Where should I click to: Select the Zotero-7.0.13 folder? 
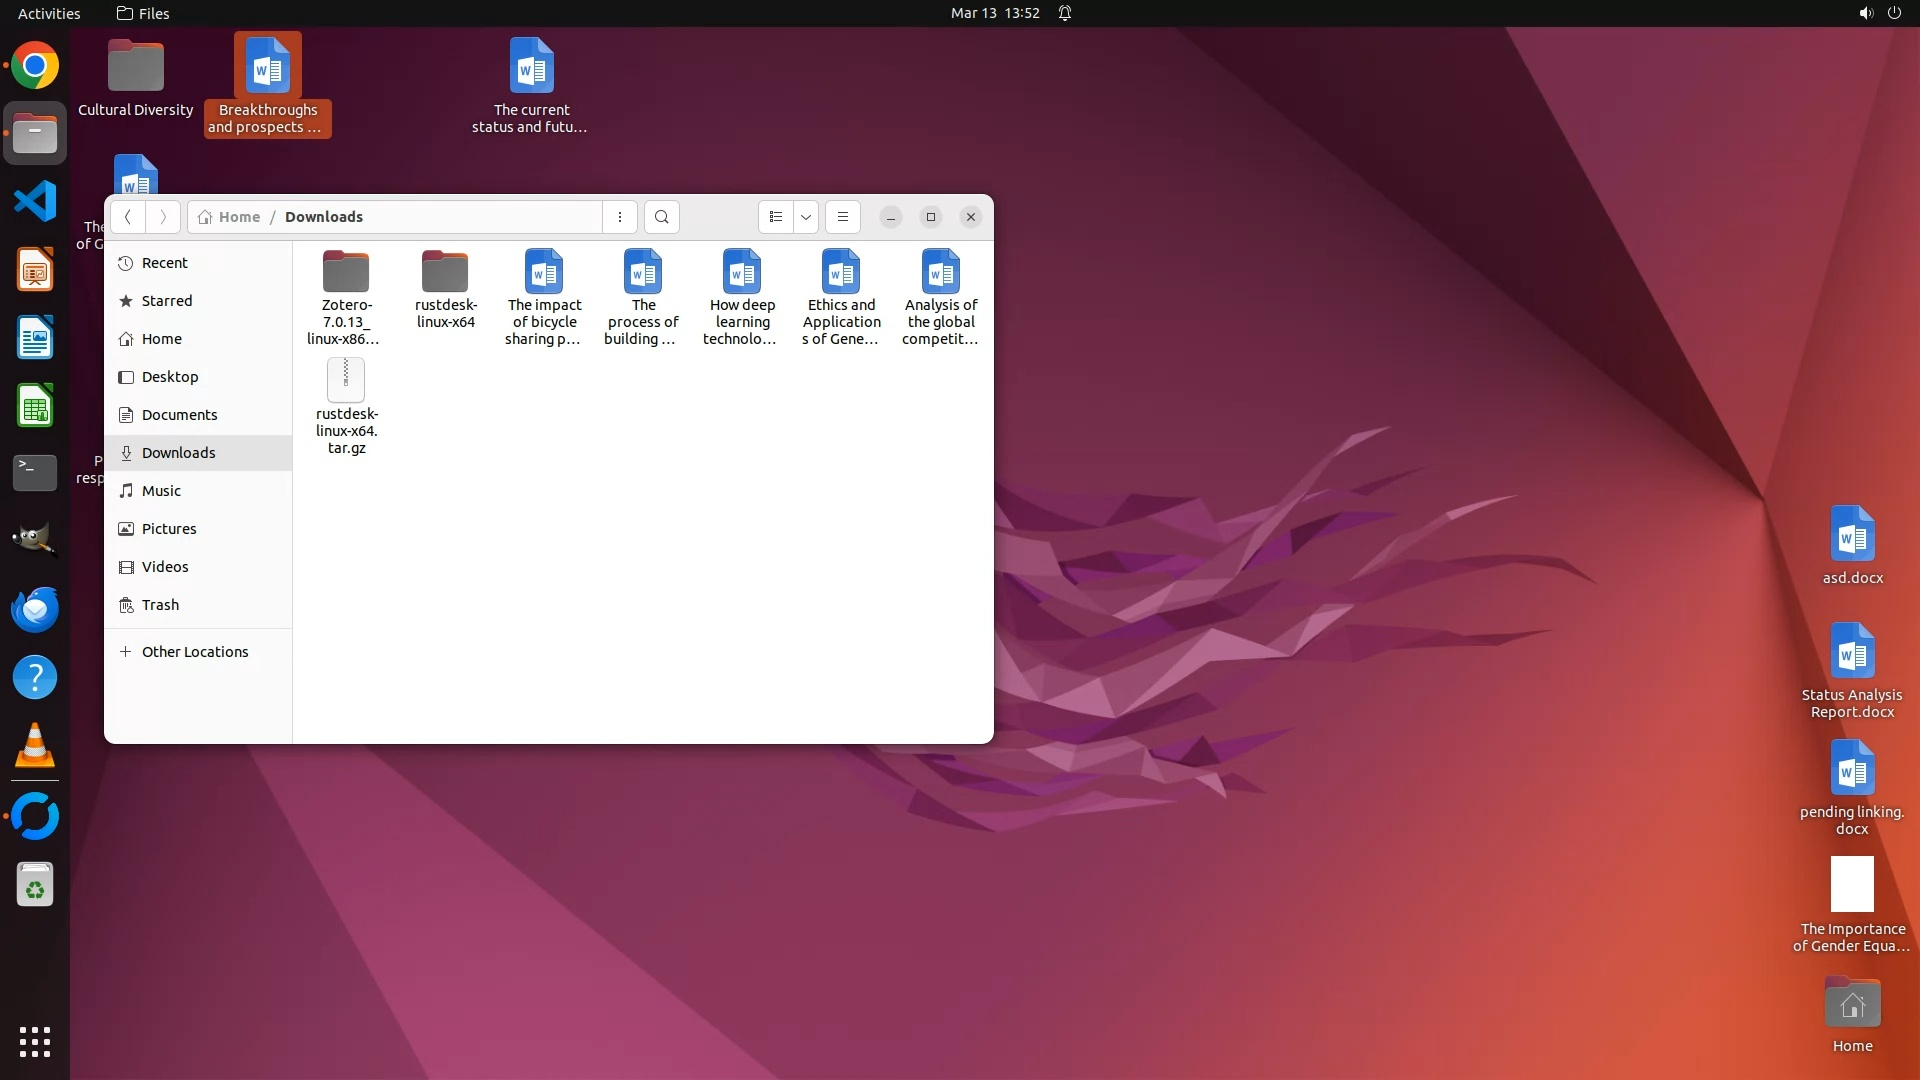(346, 273)
